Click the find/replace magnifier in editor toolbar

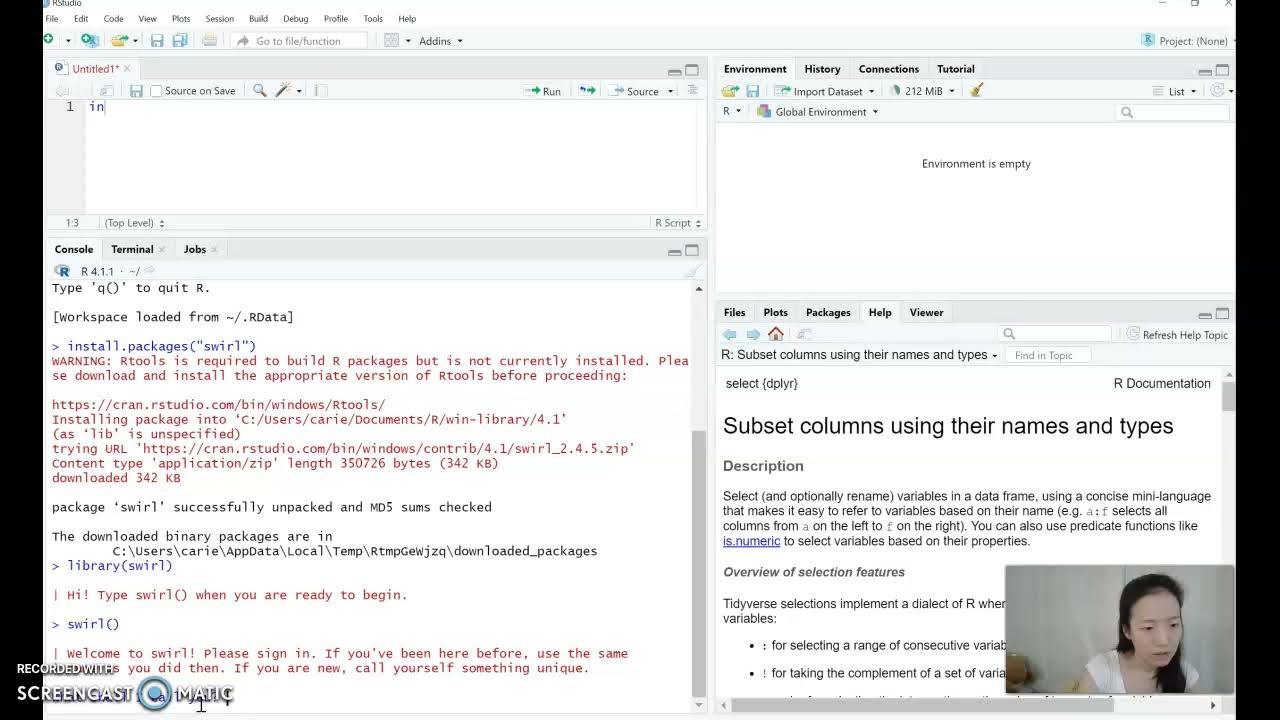260,91
